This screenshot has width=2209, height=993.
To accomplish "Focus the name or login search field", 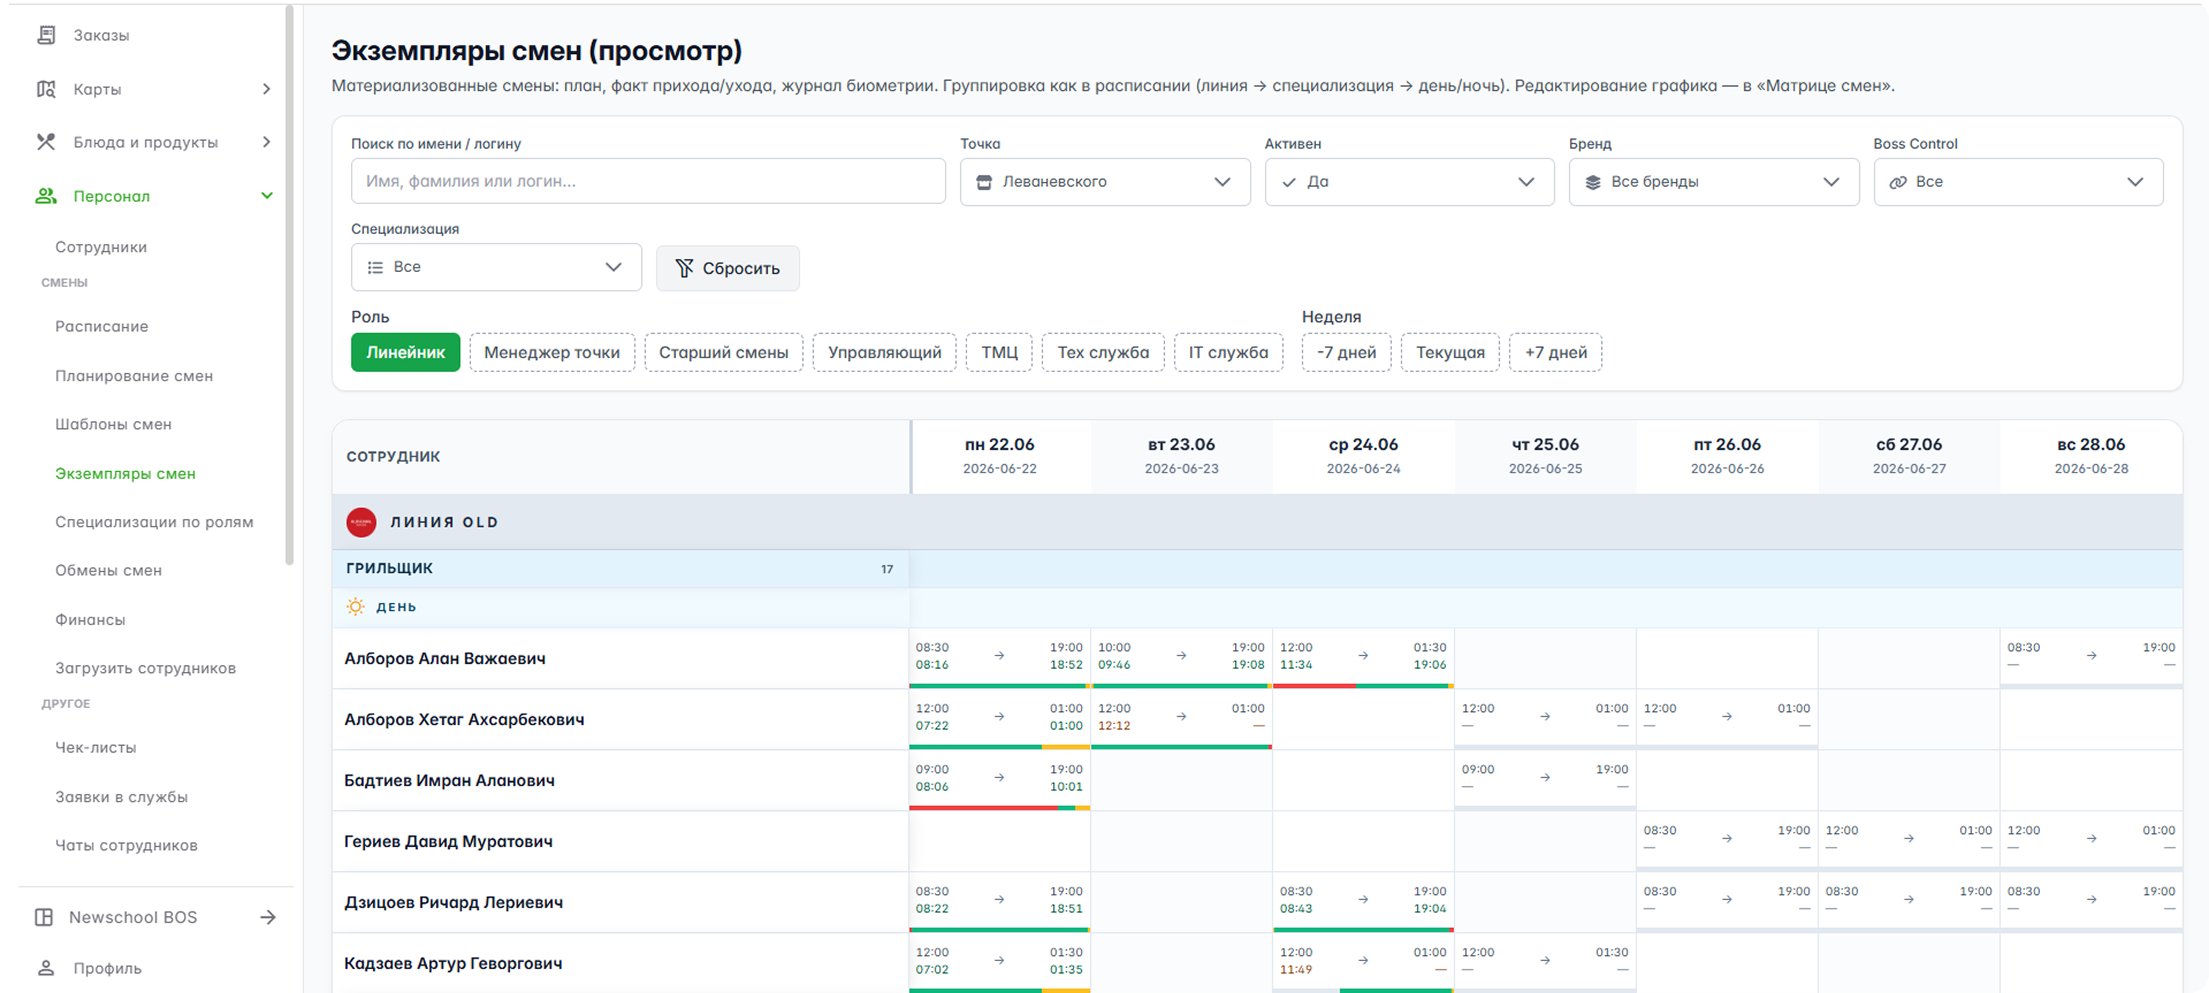I will [648, 182].
